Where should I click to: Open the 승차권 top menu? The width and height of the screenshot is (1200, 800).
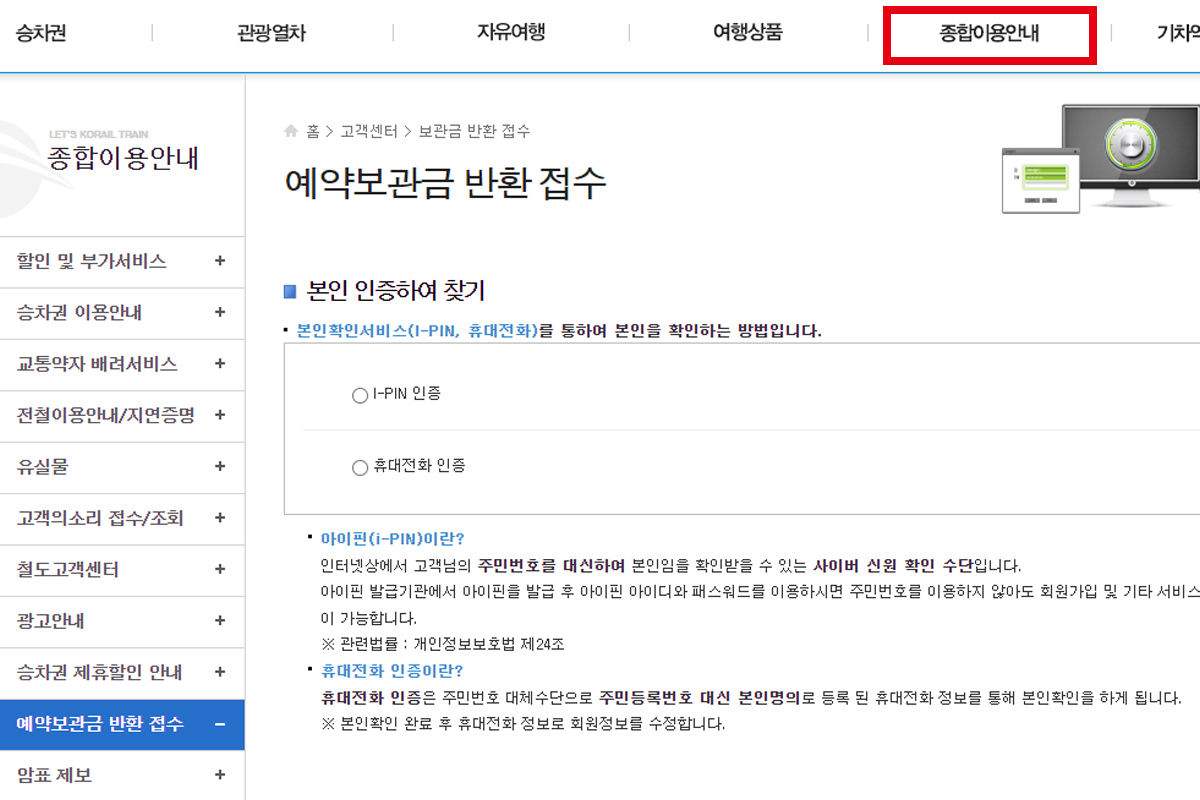(x=41, y=33)
